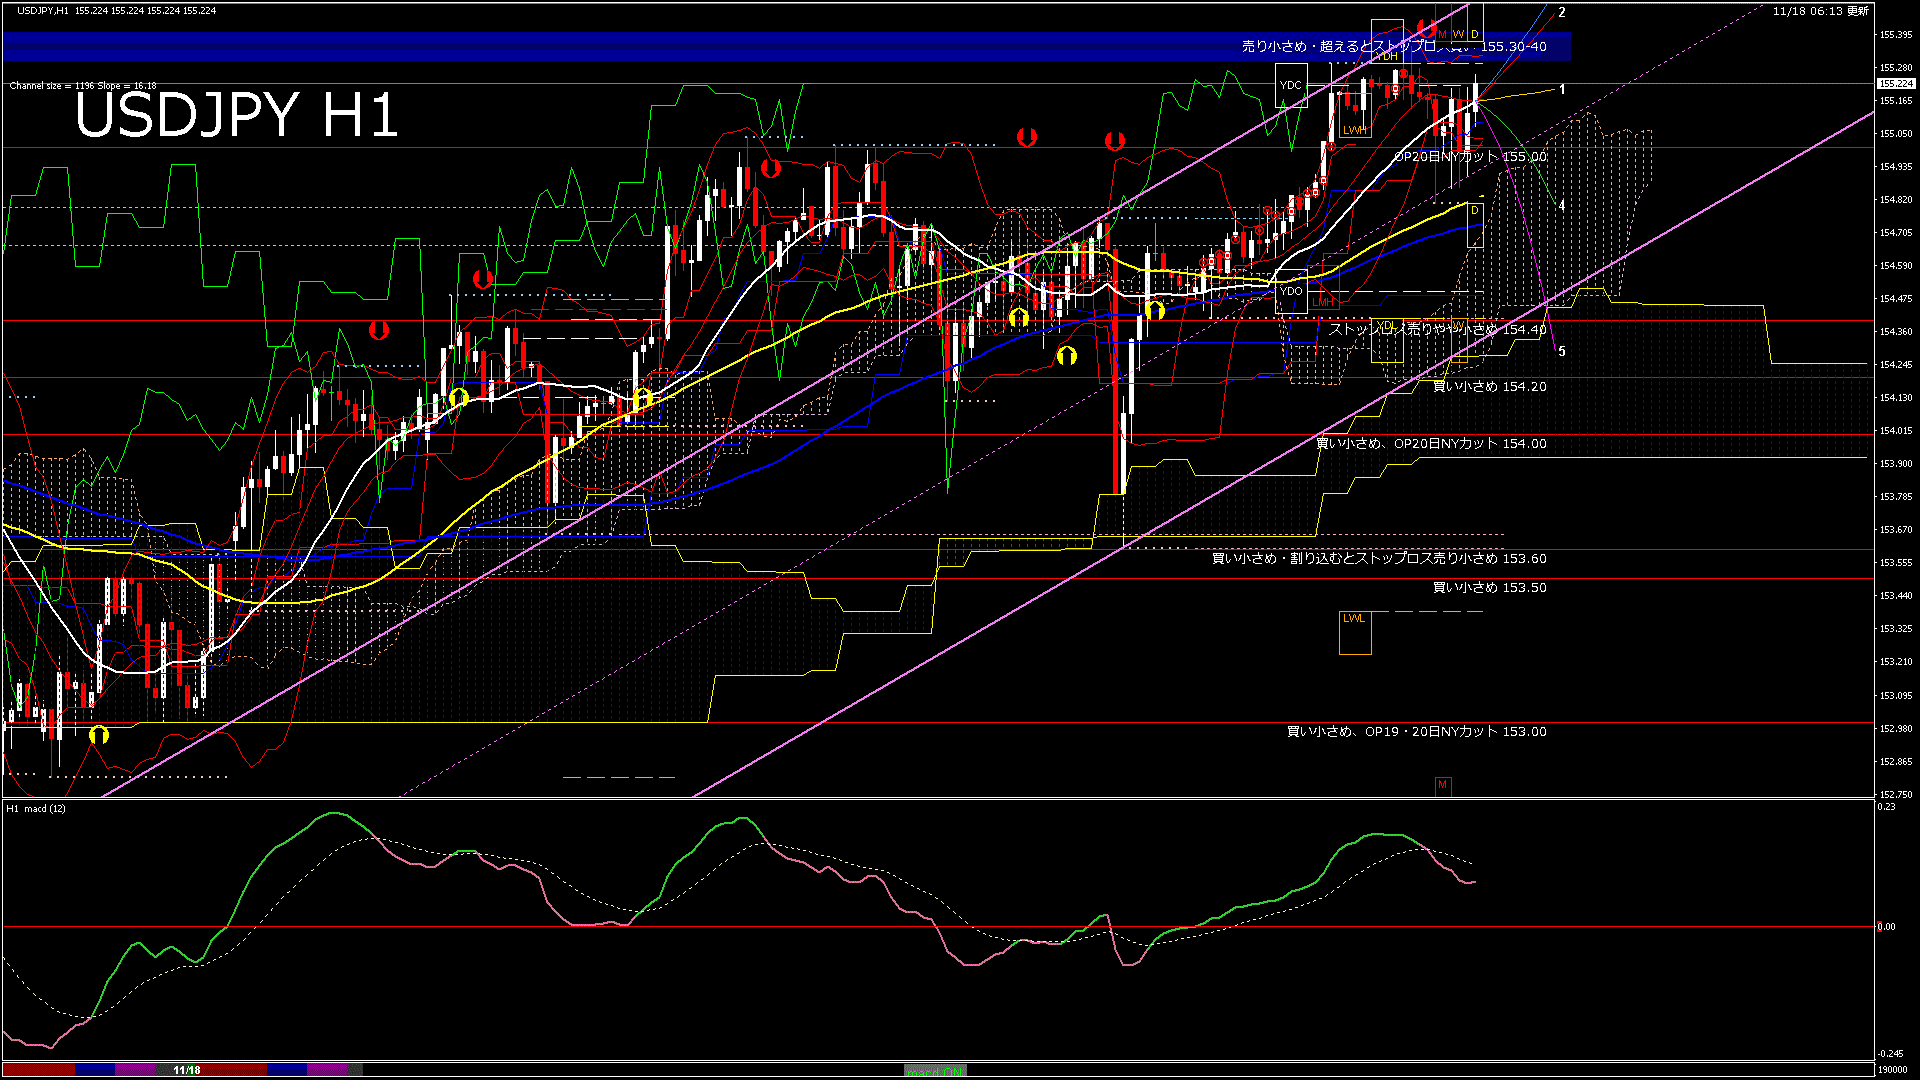Viewport: 1920px width, 1080px height.
Task: Click the current price tag 155.224
Action: (x=1895, y=84)
